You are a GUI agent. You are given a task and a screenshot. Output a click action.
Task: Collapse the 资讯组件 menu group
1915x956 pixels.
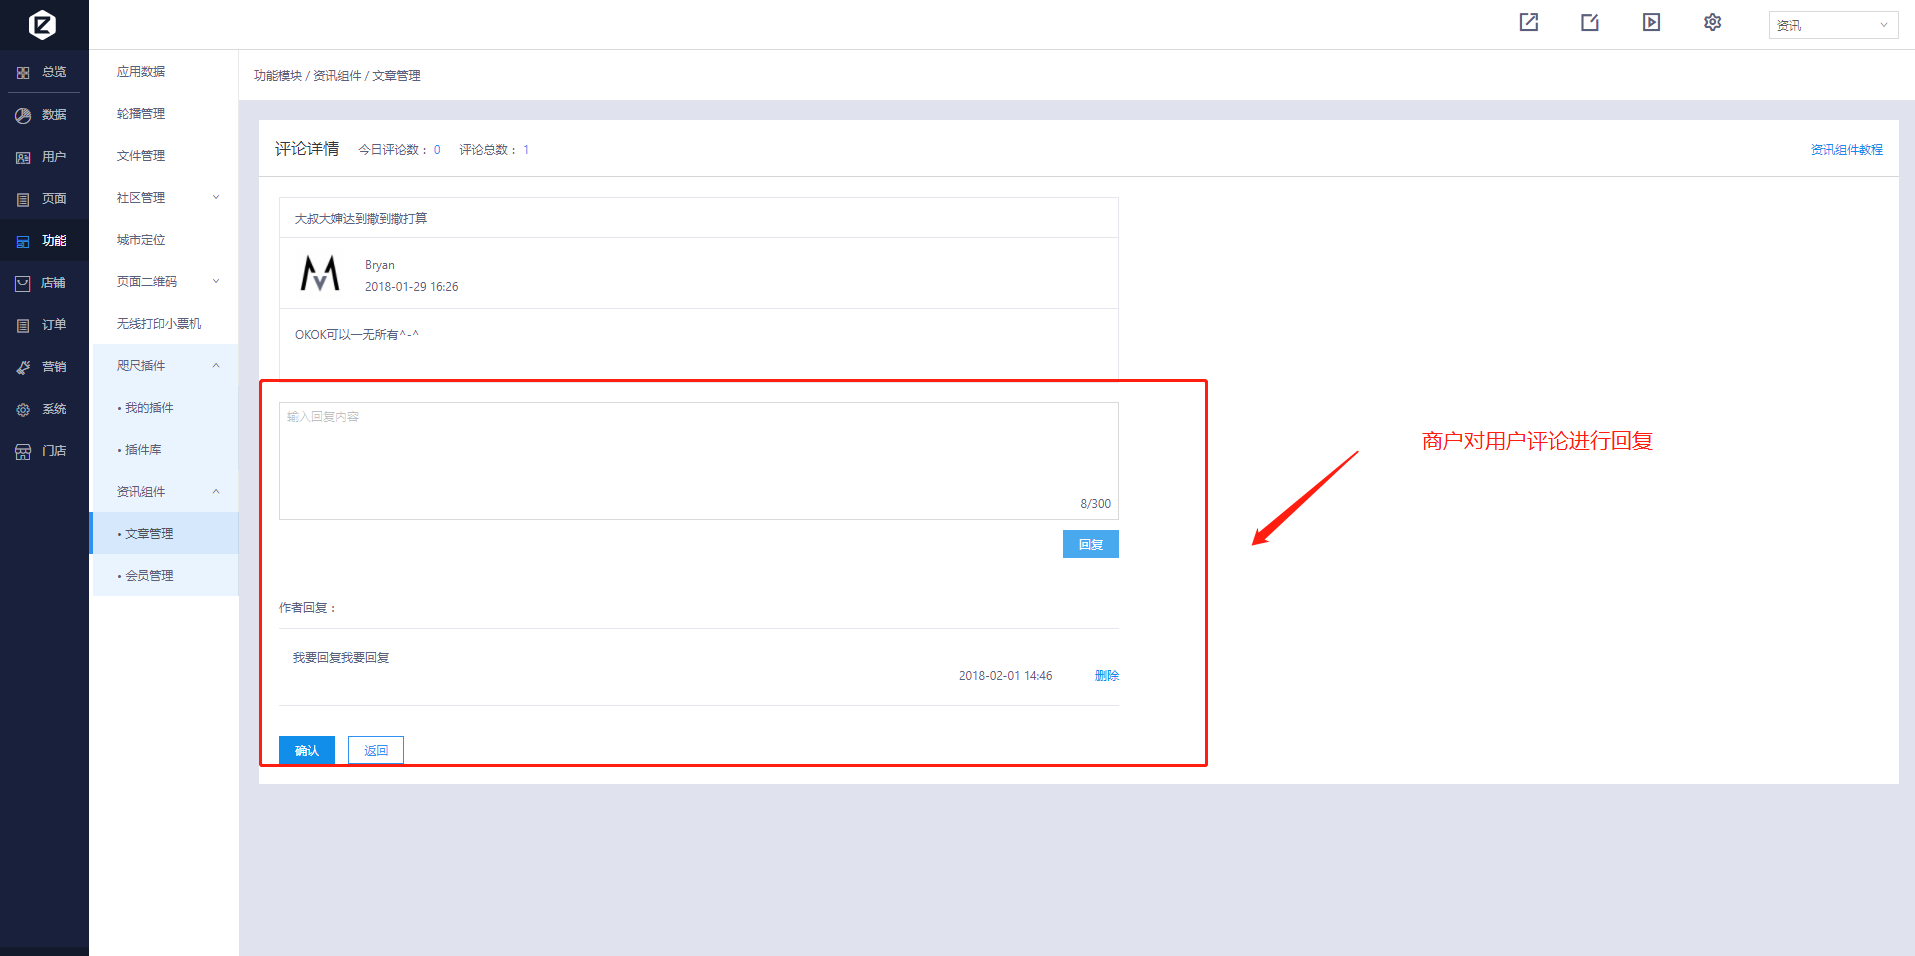165,492
